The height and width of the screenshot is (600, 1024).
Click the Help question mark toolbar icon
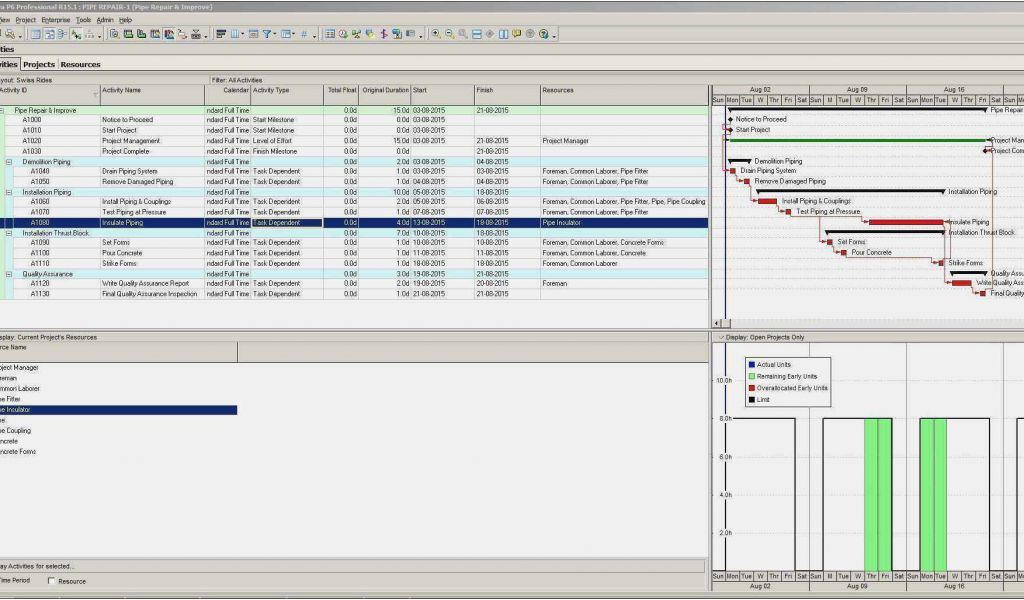tap(543, 34)
